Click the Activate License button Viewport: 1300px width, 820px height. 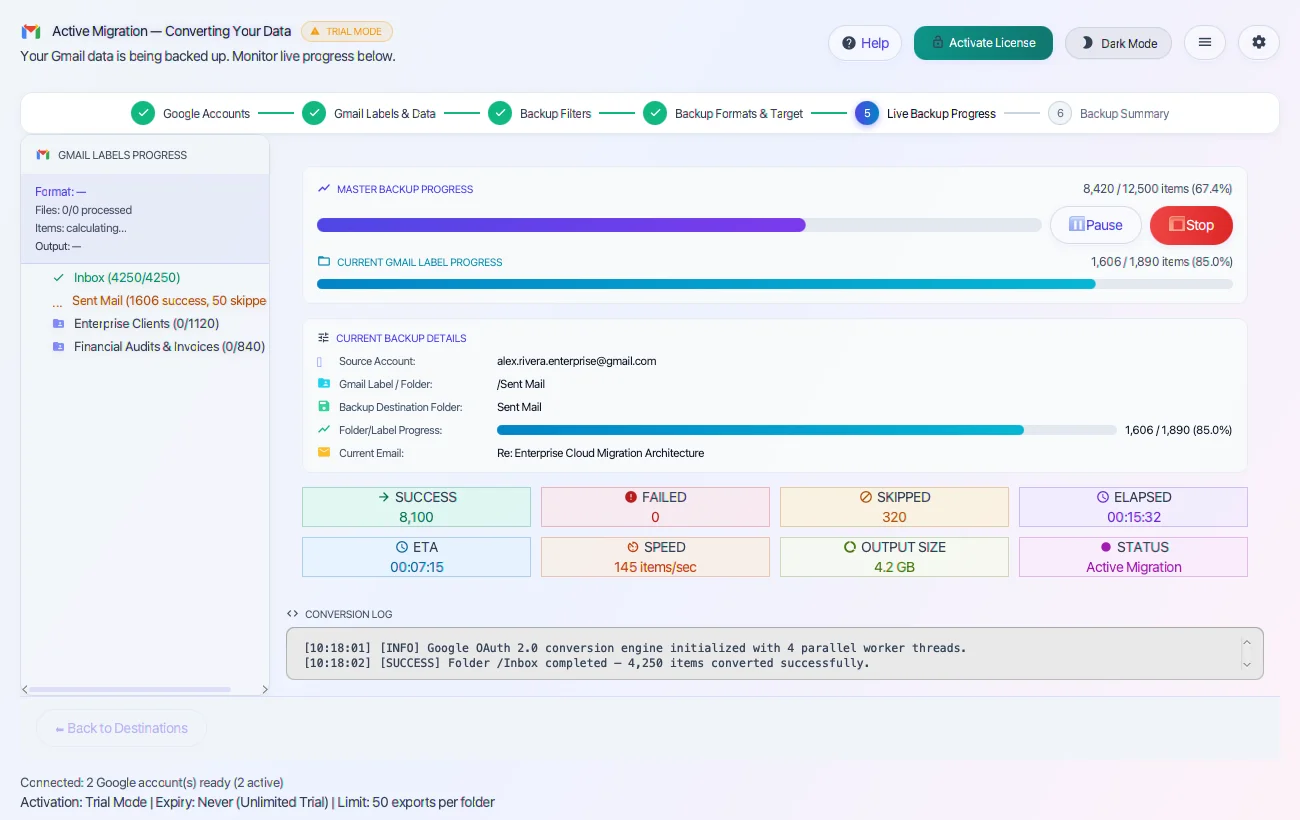pos(983,43)
